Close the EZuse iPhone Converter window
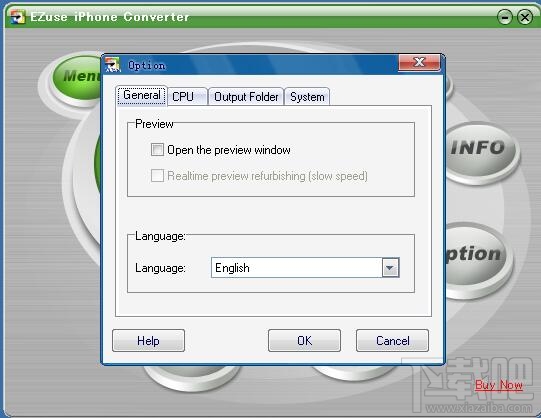 (525, 17)
